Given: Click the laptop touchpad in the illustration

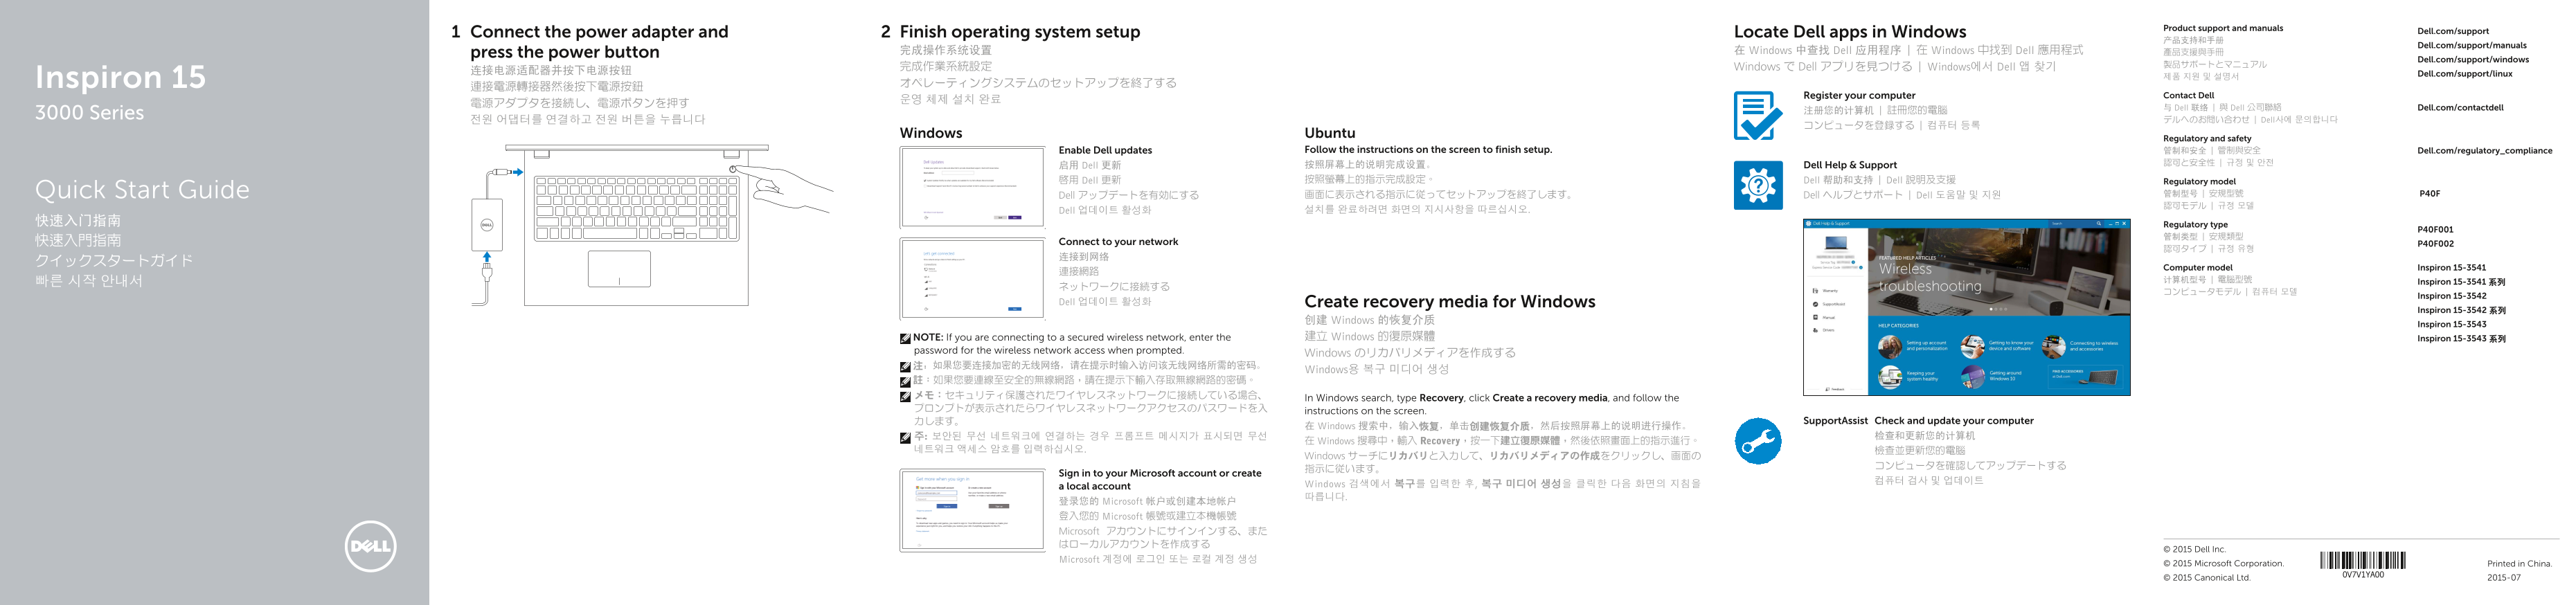Looking at the screenshot, I should pyautogui.click(x=619, y=268).
